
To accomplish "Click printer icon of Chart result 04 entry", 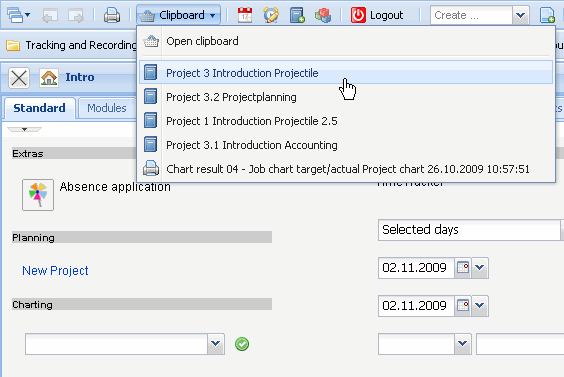I will click(x=151, y=168).
